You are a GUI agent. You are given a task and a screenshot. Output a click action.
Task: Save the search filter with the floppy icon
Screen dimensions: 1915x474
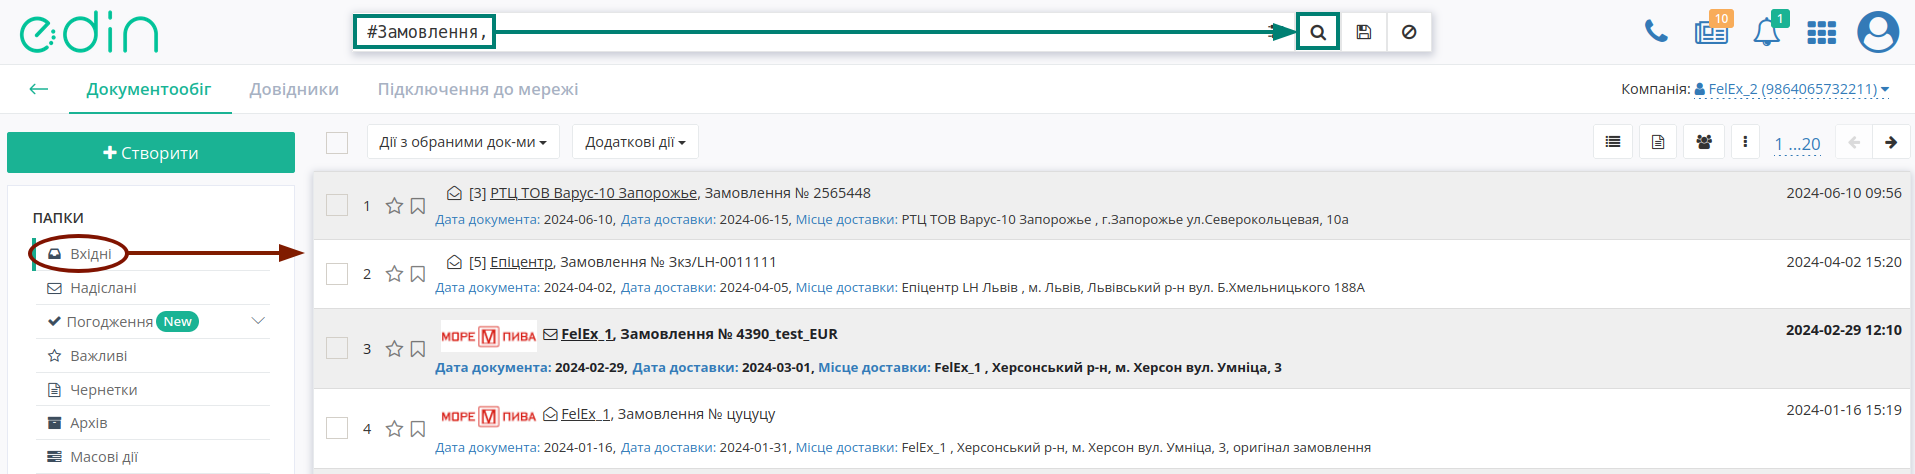point(1363,32)
